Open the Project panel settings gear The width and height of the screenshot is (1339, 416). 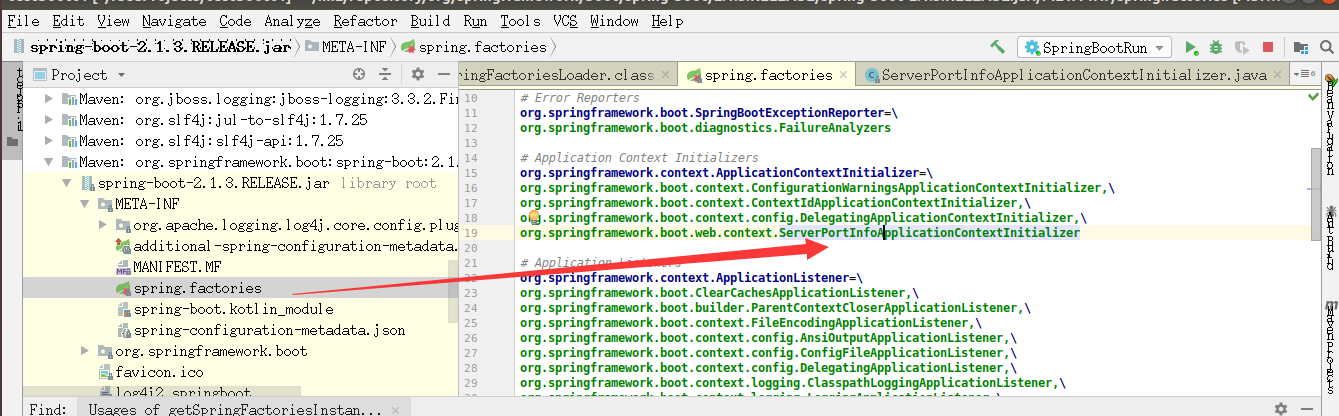coord(418,74)
